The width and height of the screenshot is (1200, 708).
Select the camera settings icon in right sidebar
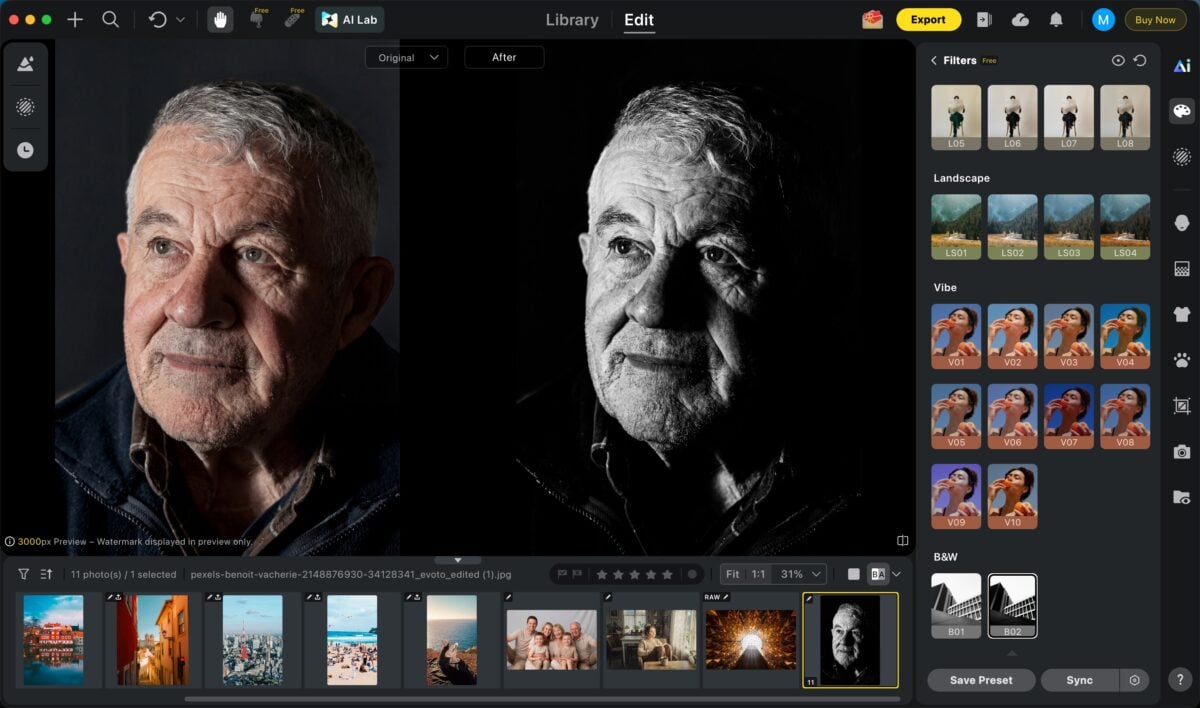(x=1181, y=451)
